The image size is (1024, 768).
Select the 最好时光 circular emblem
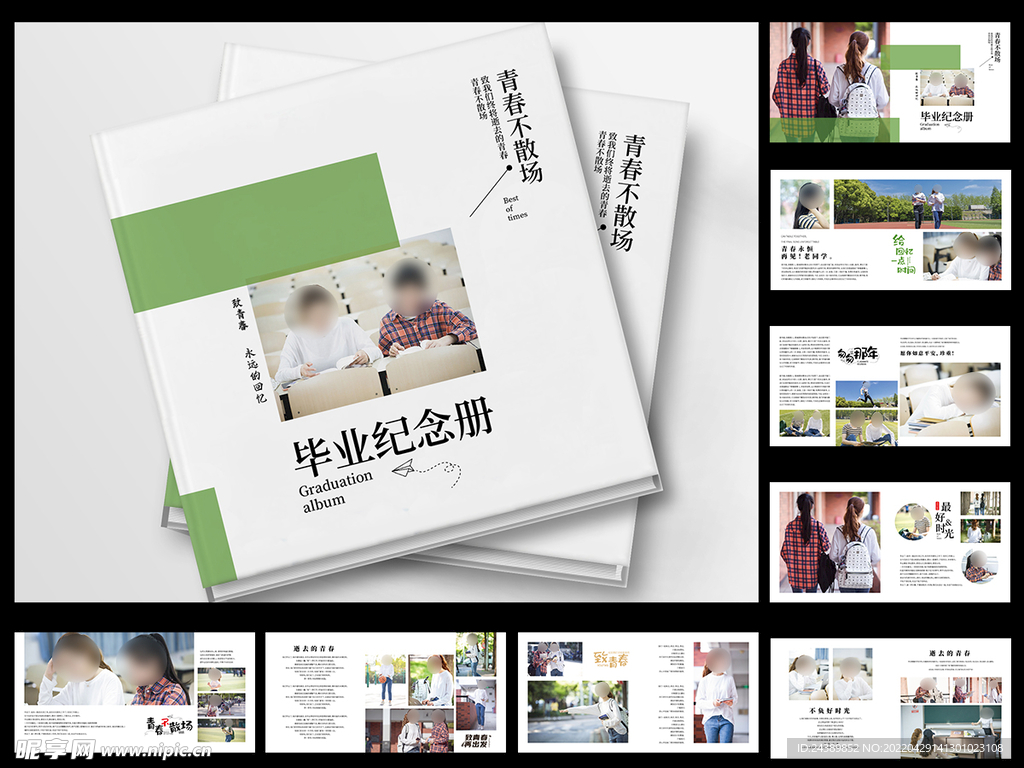point(943,518)
